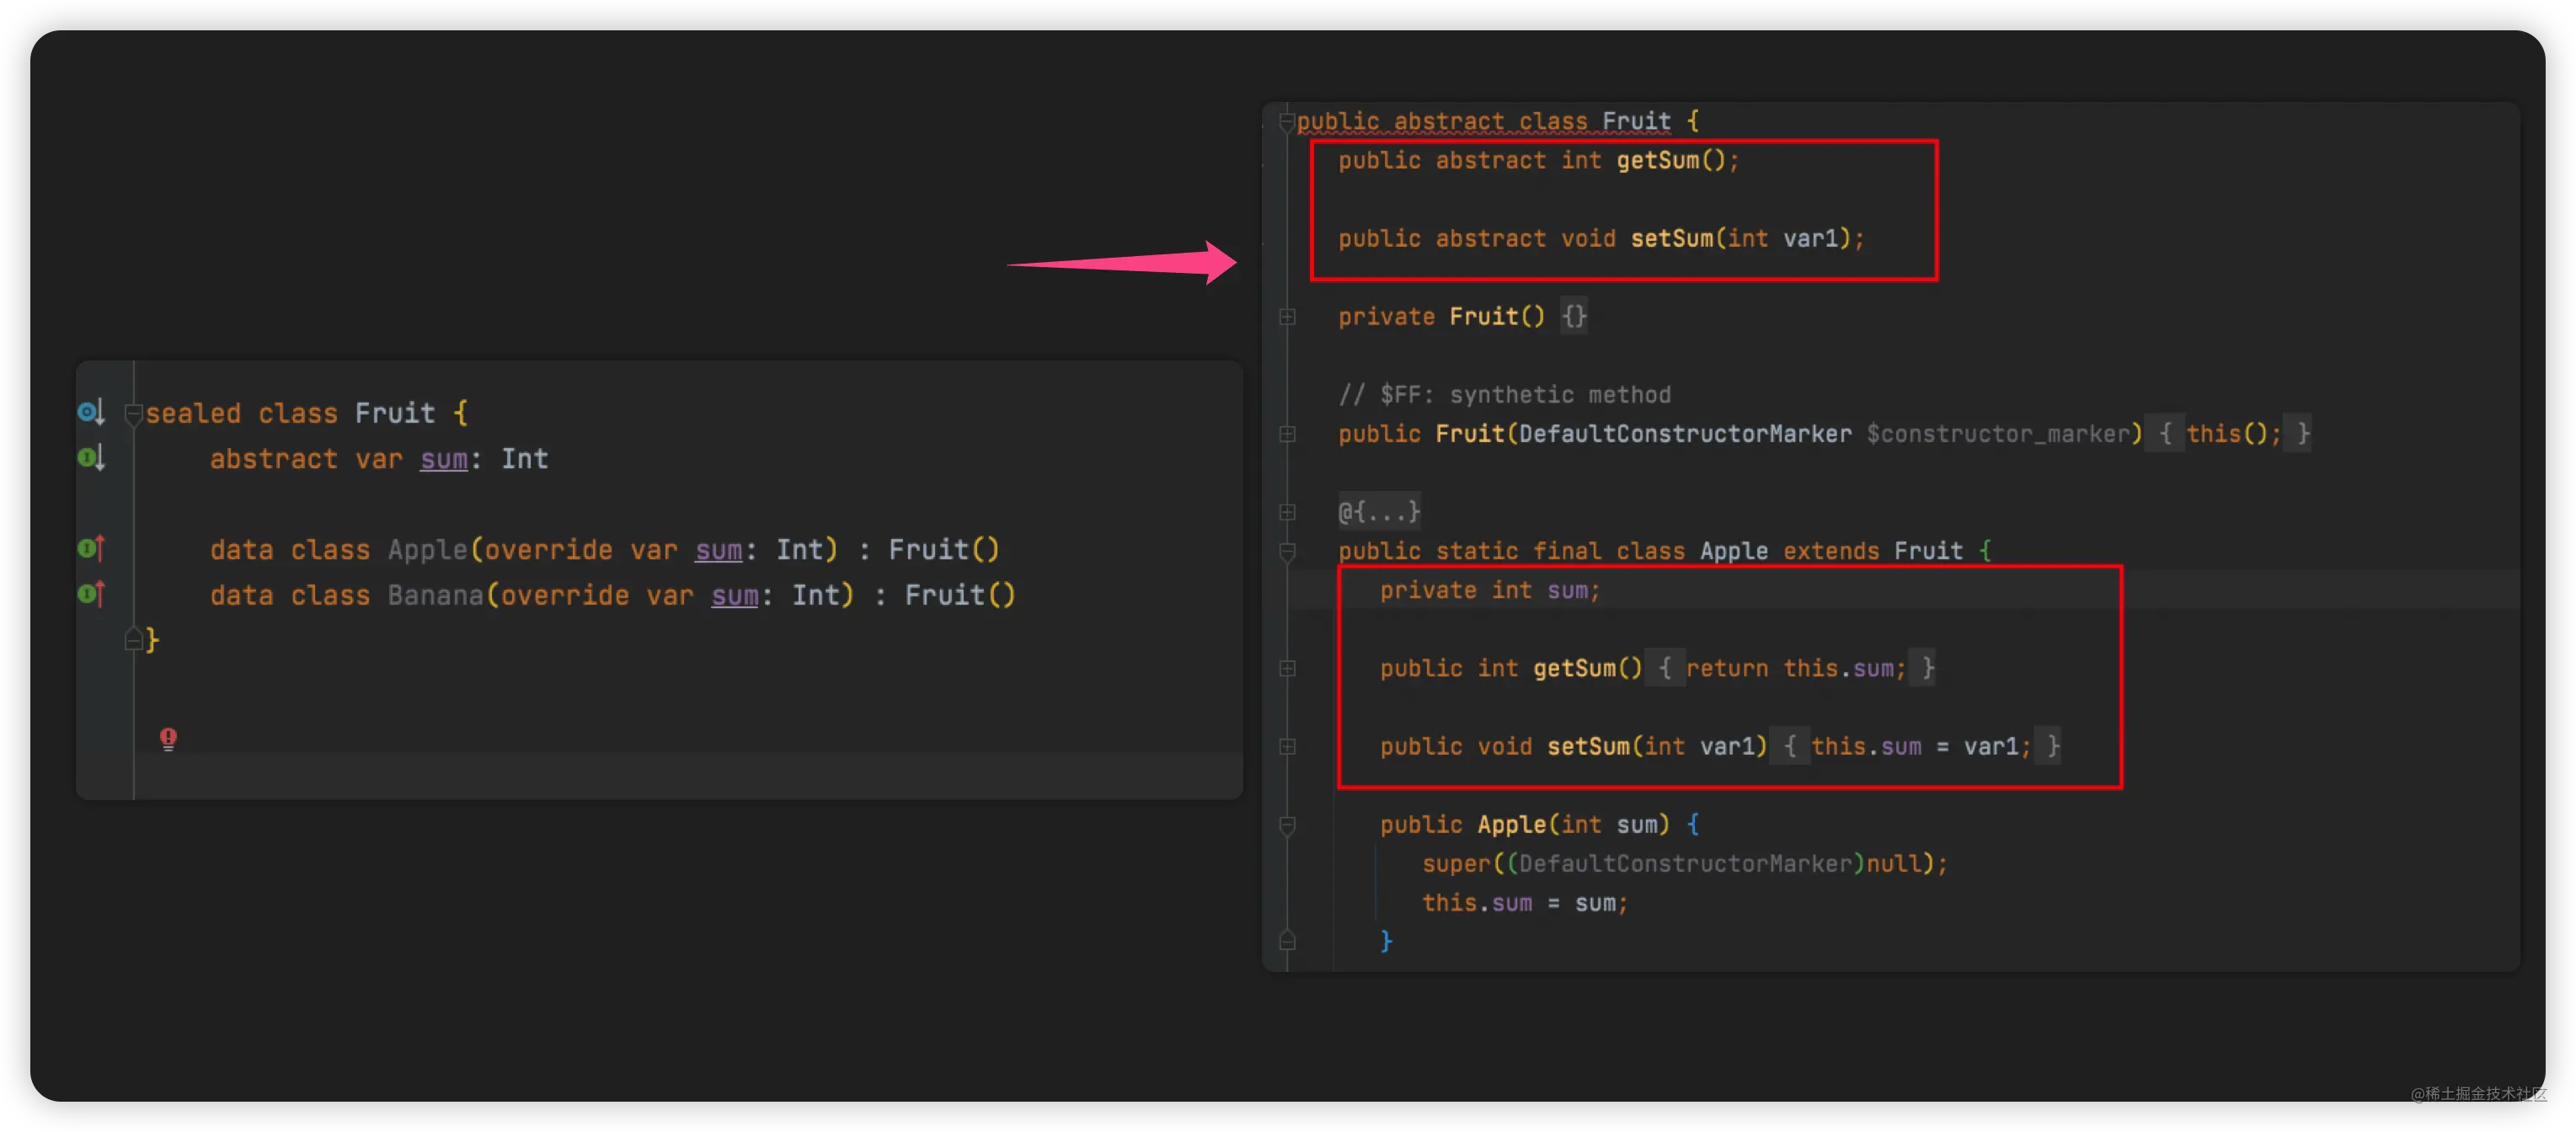Click the overridden gutter icon beside abstract var sum
The height and width of the screenshot is (1132, 2576).
click(91, 458)
